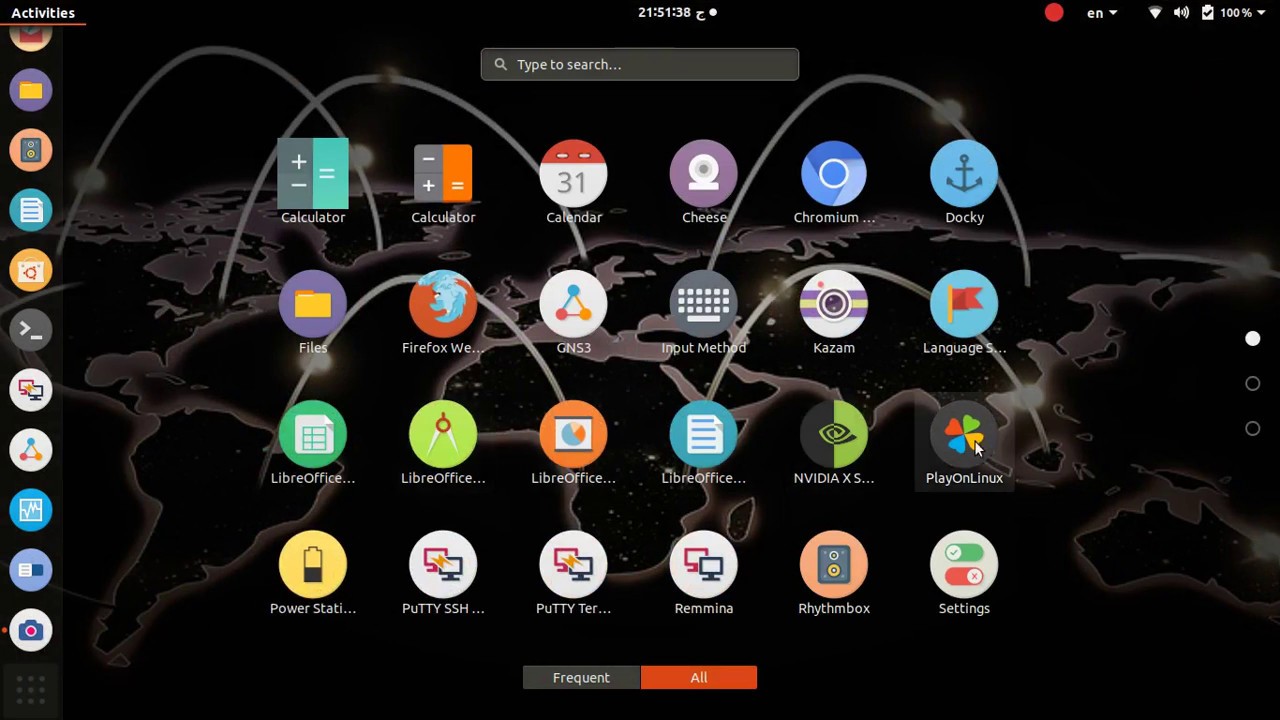
Task: Open the blue window icon in dock
Action: pyautogui.click(x=31, y=571)
